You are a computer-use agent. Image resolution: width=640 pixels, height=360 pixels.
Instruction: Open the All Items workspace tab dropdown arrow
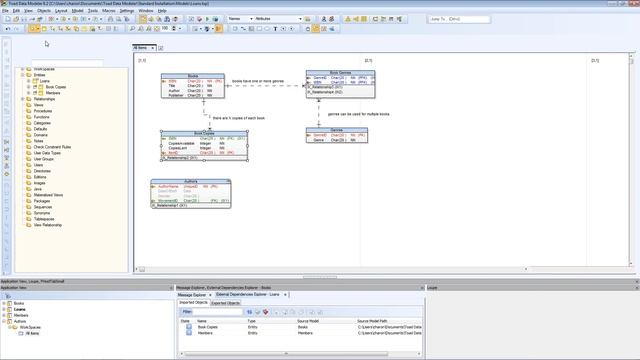coord(153,48)
